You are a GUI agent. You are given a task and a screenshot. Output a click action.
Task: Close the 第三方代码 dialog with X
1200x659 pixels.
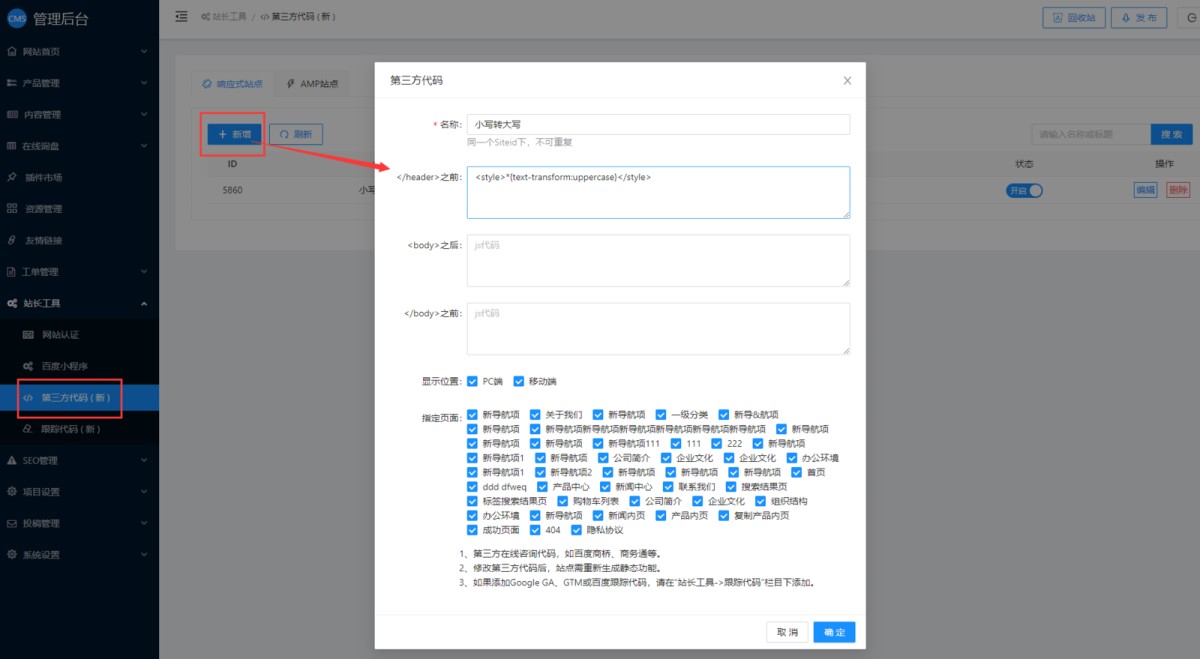847,81
